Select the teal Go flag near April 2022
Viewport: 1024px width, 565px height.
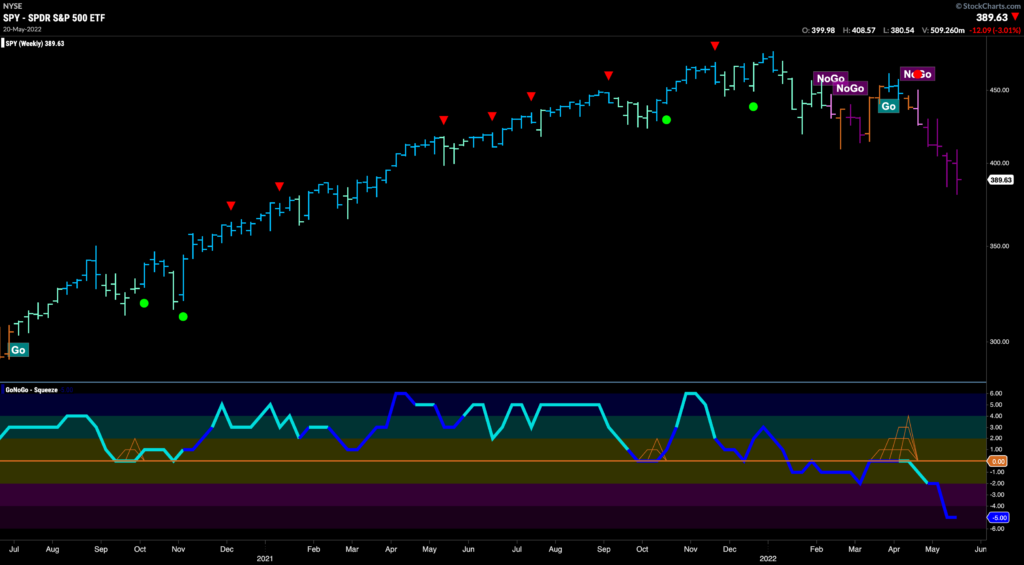(888, 106)
